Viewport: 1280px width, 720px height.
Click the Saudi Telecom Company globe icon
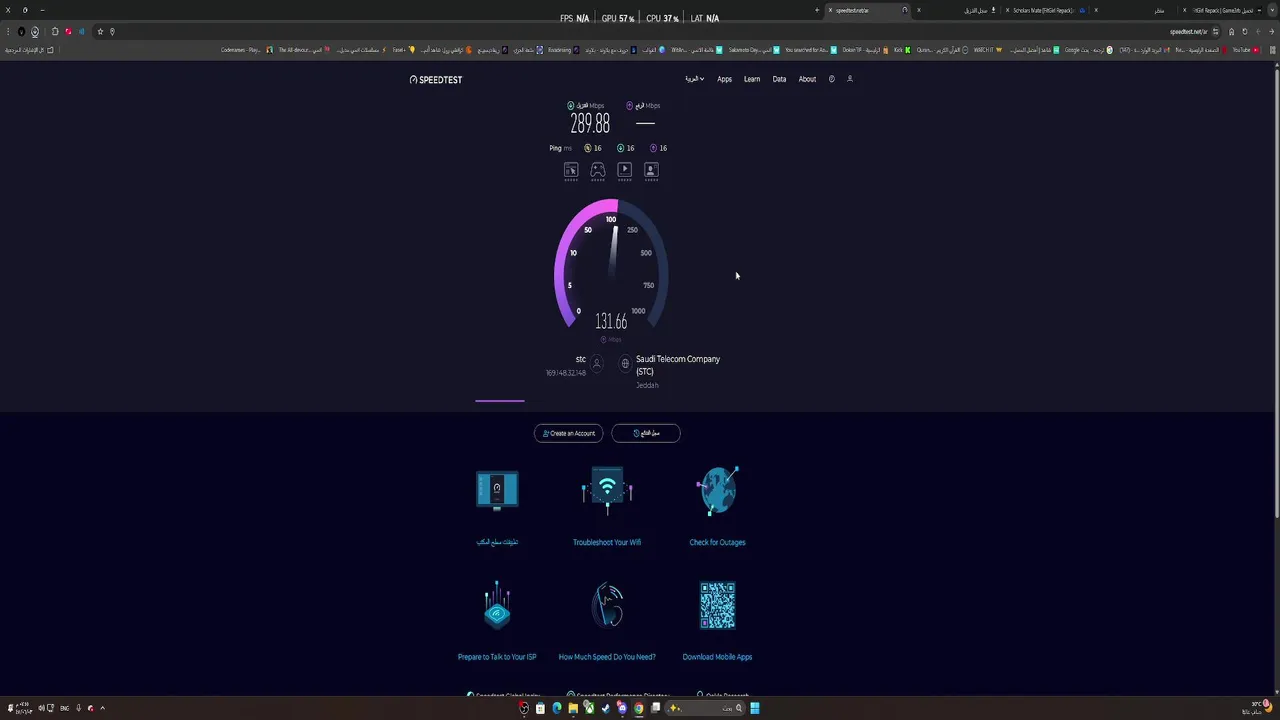(625, 363)
